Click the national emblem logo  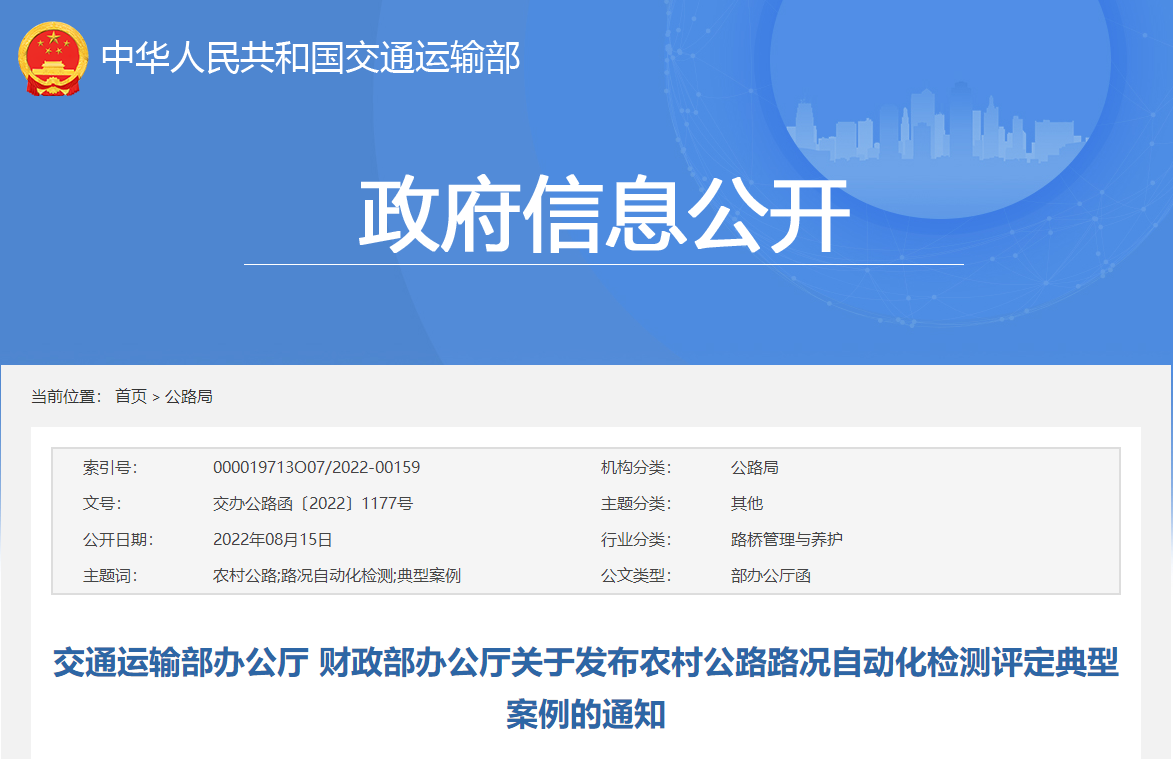pyautogui.click(x=52, y=58)
